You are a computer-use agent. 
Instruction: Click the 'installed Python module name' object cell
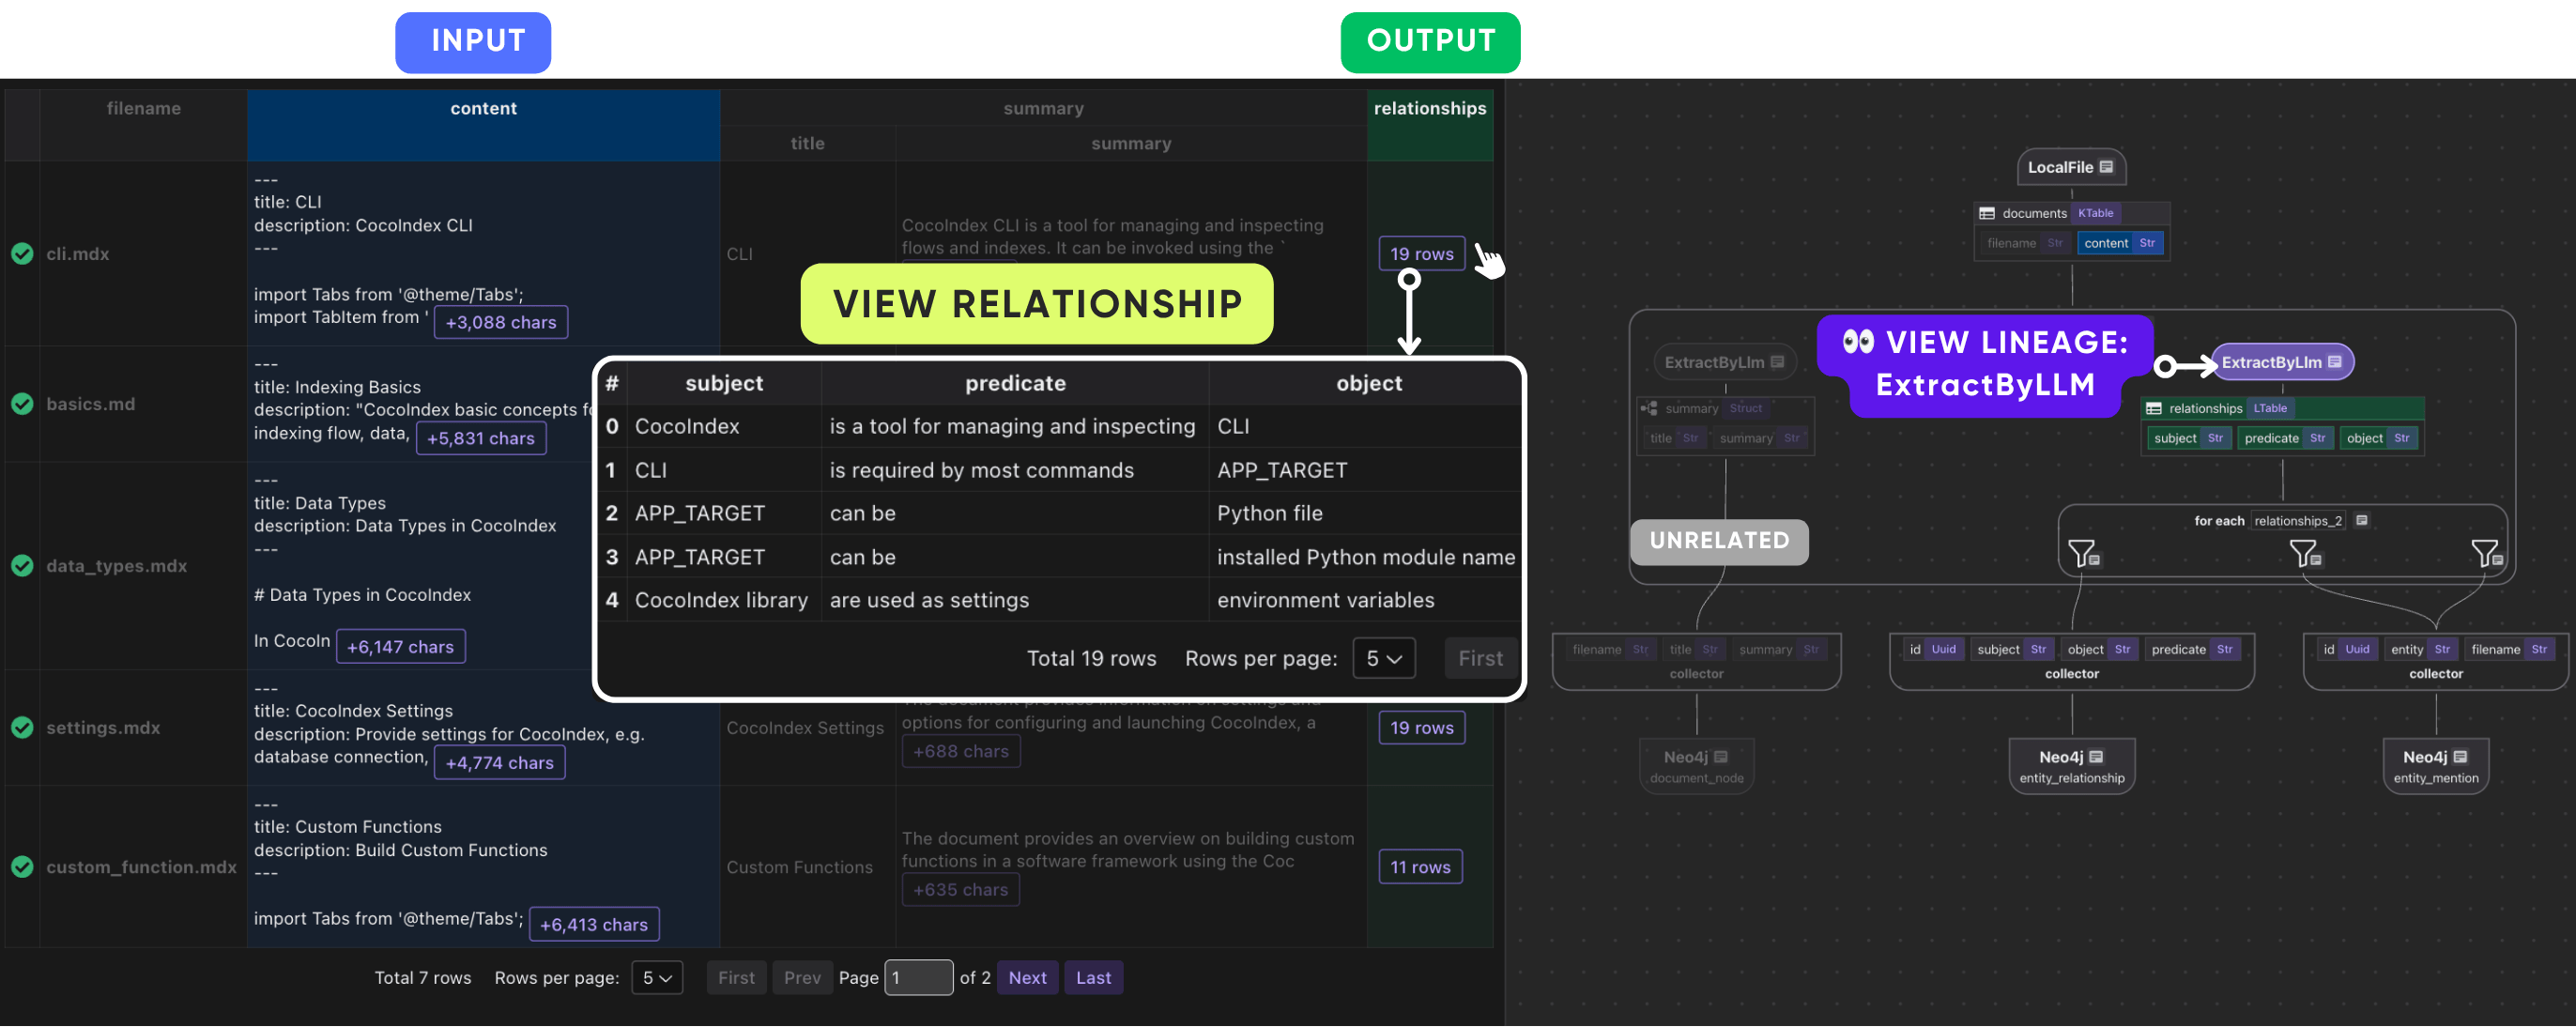(1366, 557)
